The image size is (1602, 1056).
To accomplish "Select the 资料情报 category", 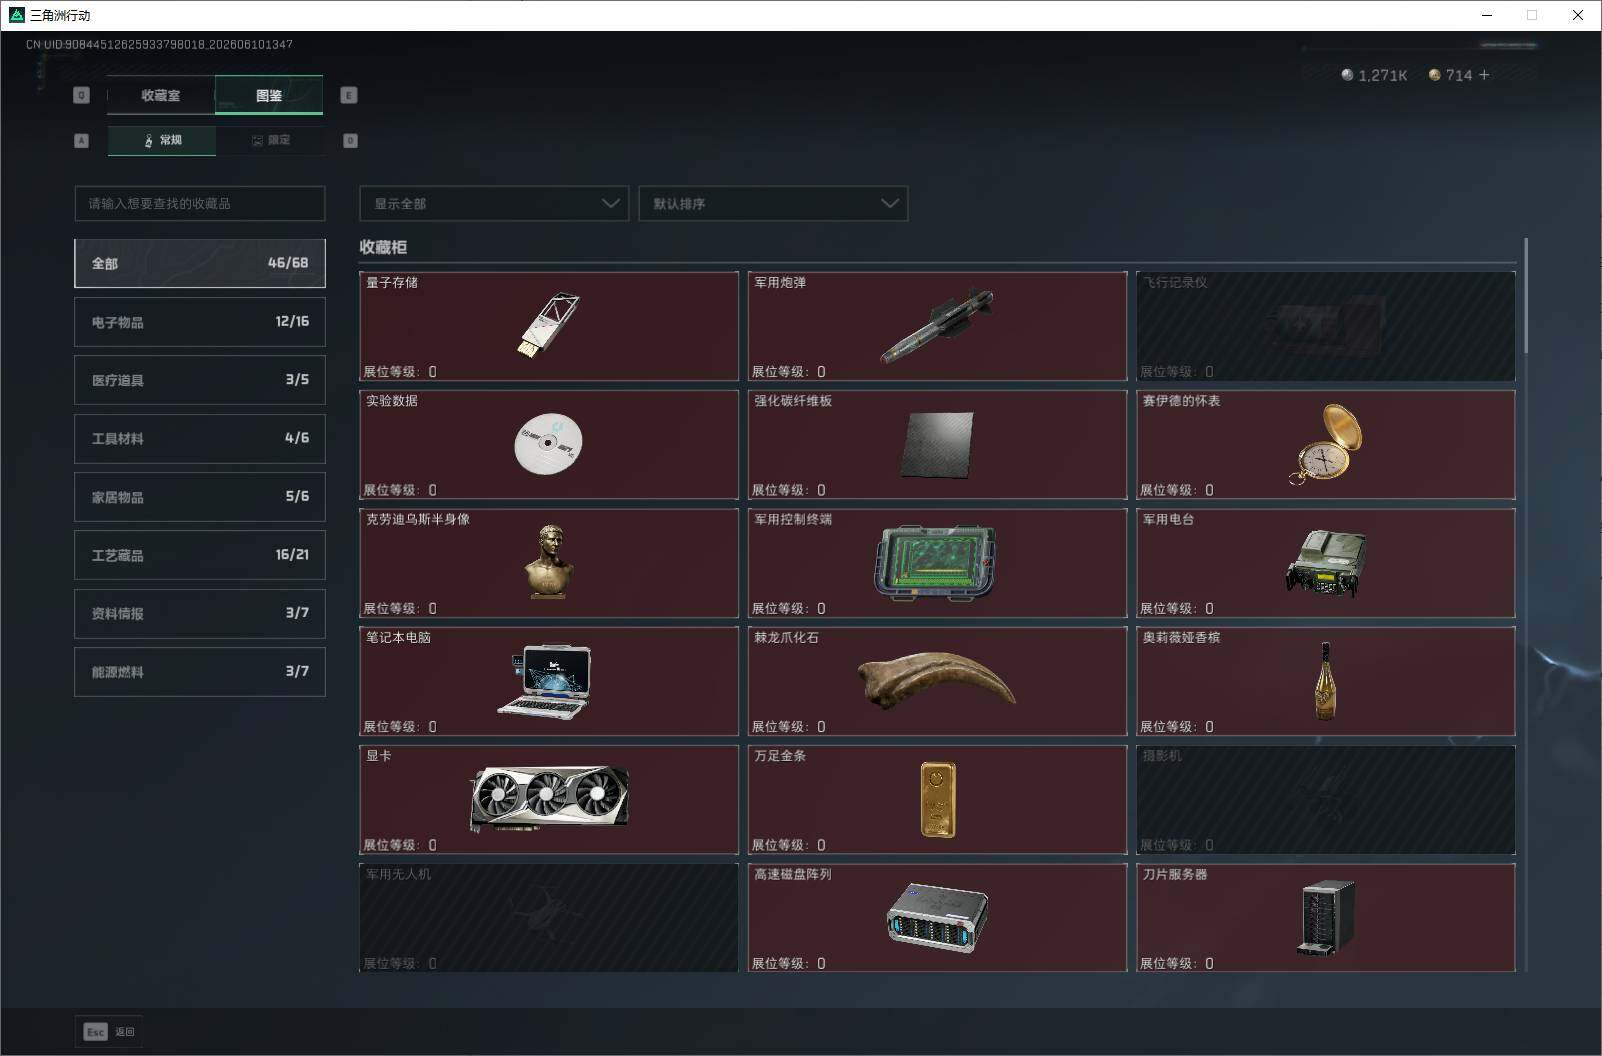I will 200,613.
